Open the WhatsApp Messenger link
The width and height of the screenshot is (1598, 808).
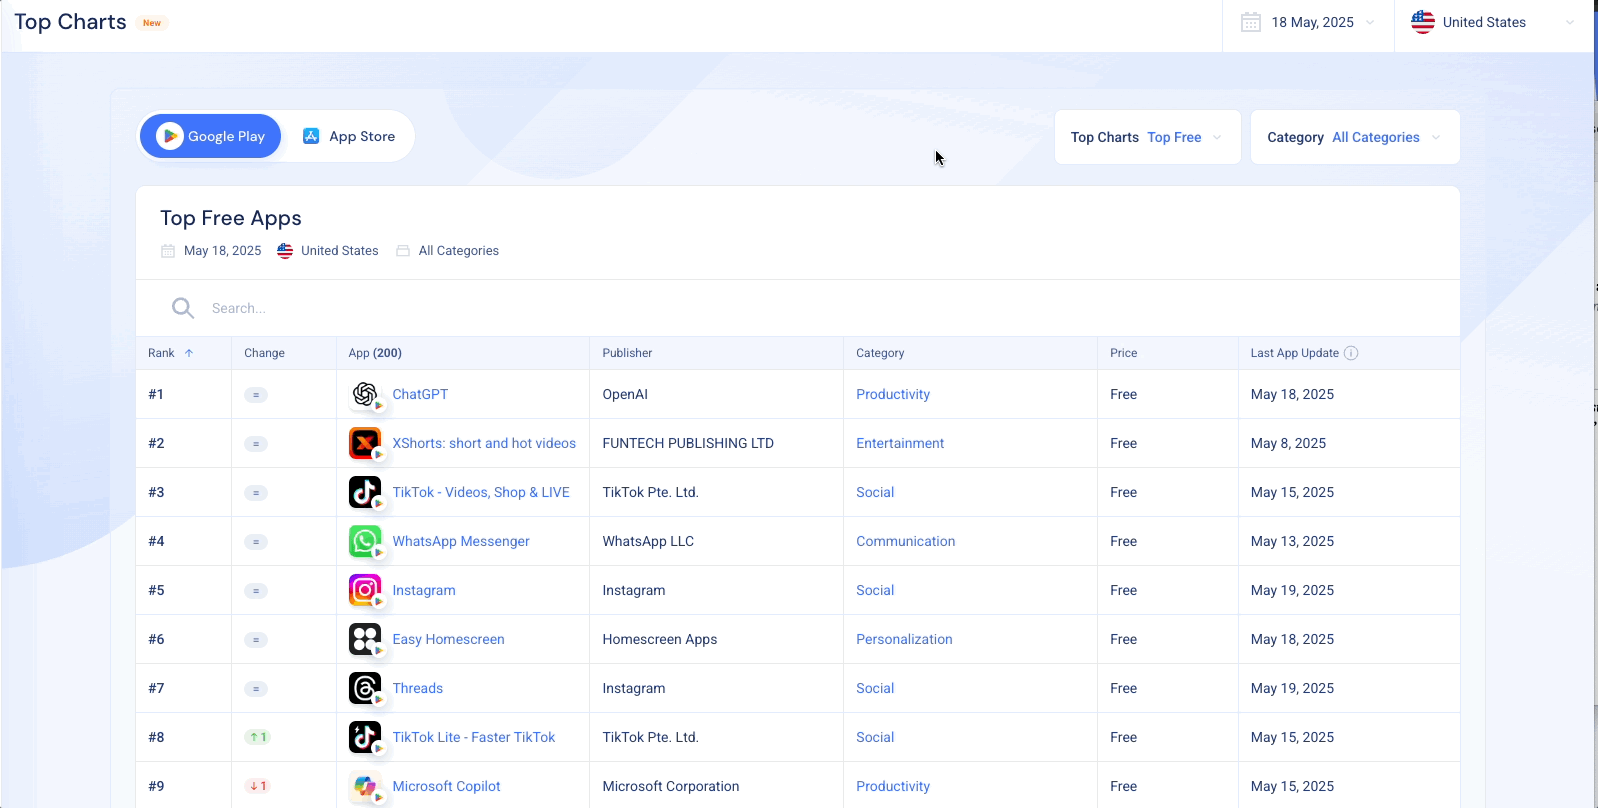coord(461,541)
